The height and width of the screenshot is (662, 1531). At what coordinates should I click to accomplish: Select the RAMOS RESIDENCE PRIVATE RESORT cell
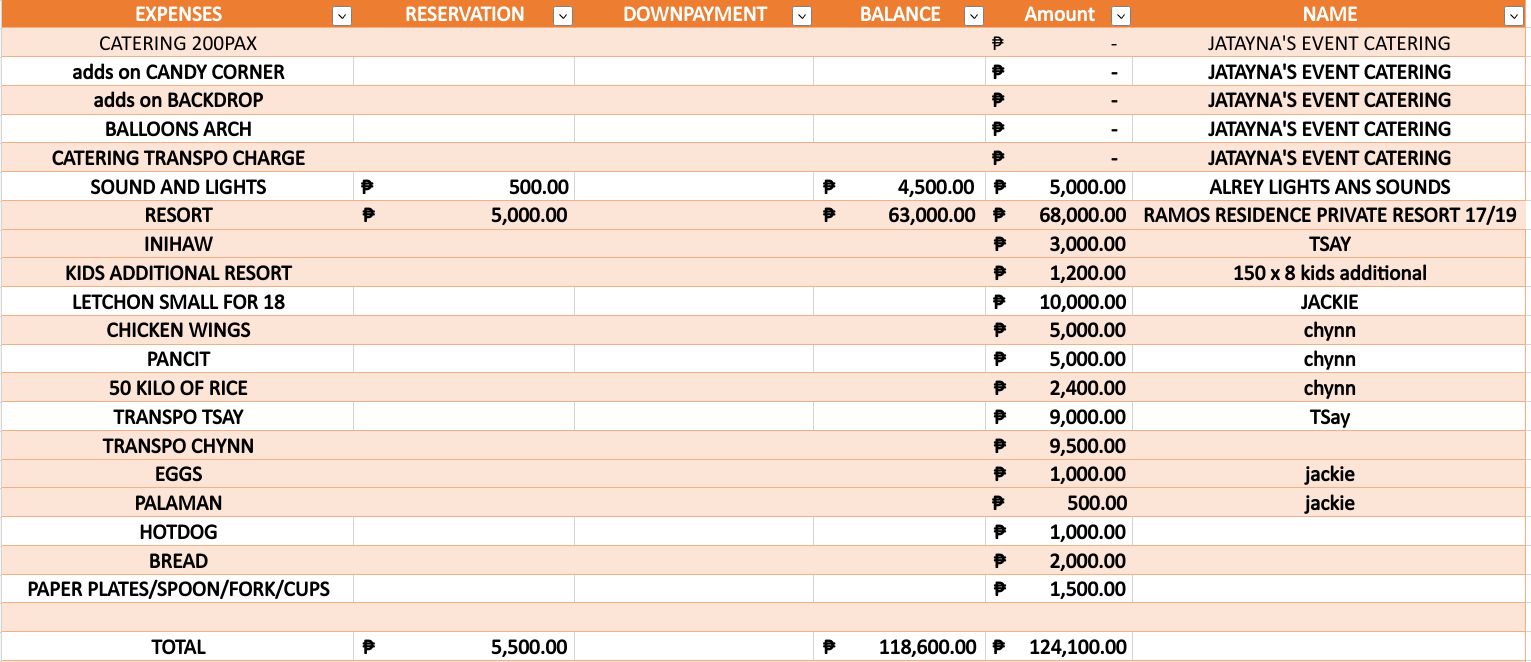coord(1330,215)
